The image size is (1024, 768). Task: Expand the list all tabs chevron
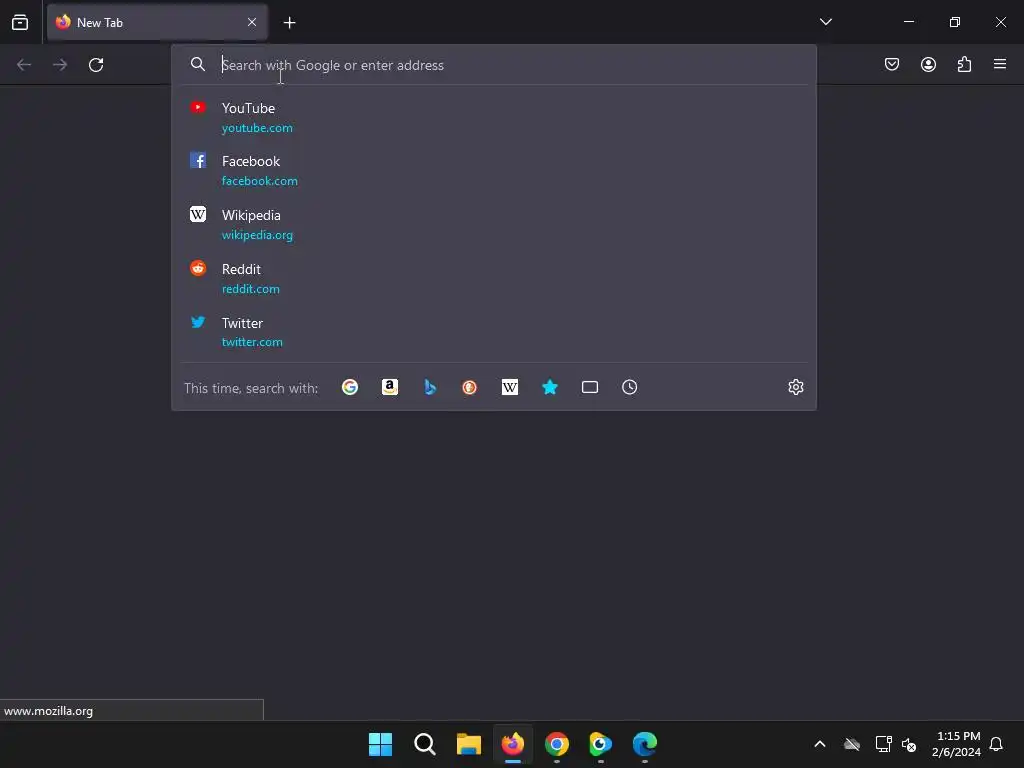click(825, 22)
